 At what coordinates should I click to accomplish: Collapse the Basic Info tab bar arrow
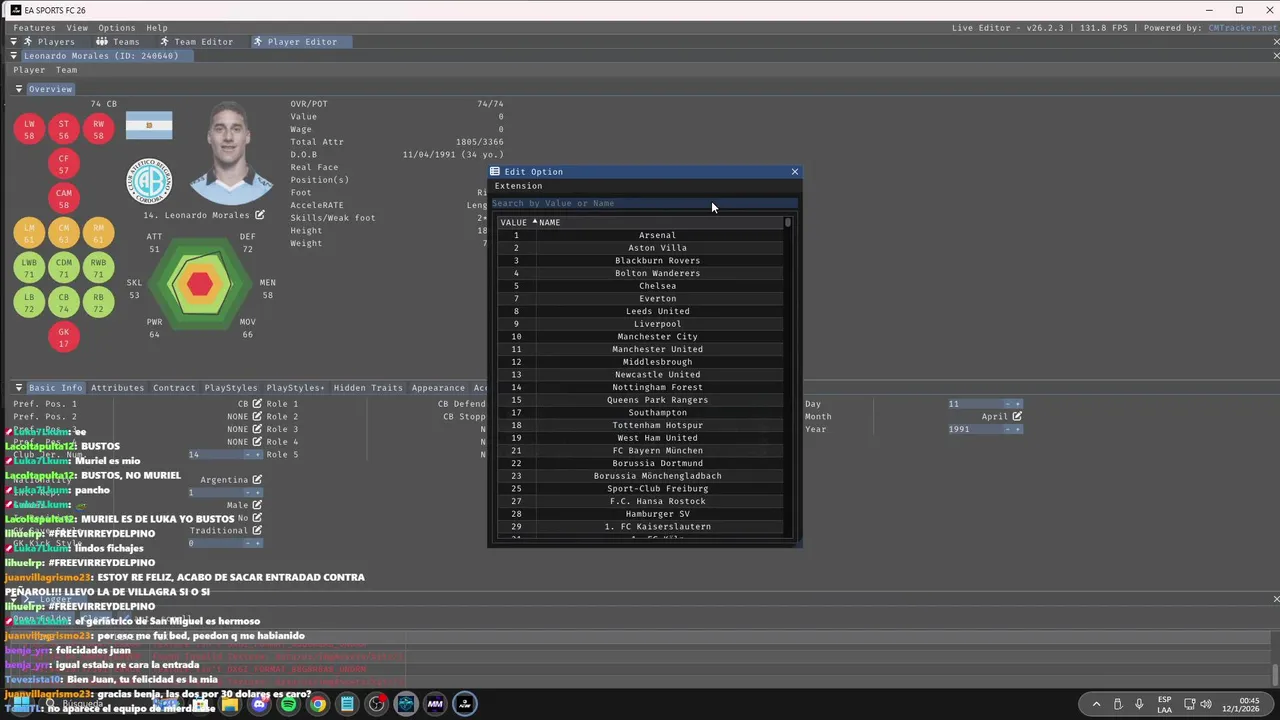pos(19,387)
